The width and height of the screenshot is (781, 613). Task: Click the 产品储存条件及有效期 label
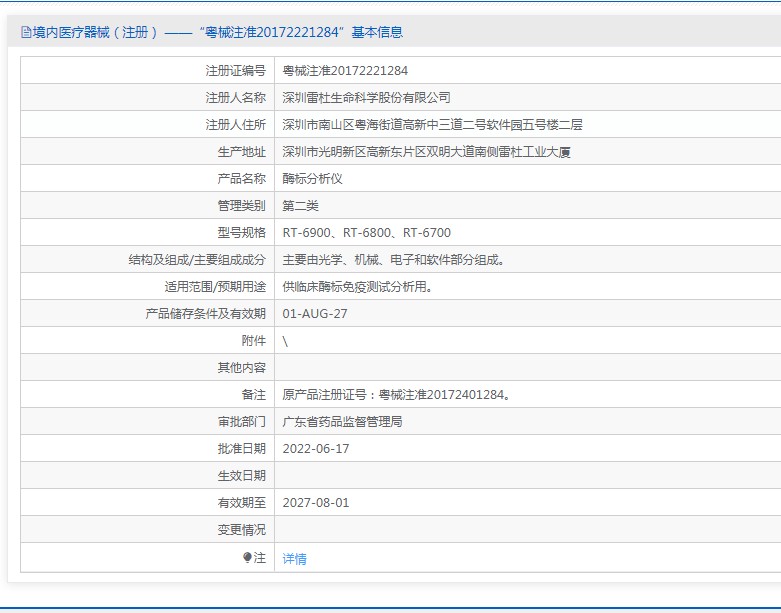[x=206, y=314]
